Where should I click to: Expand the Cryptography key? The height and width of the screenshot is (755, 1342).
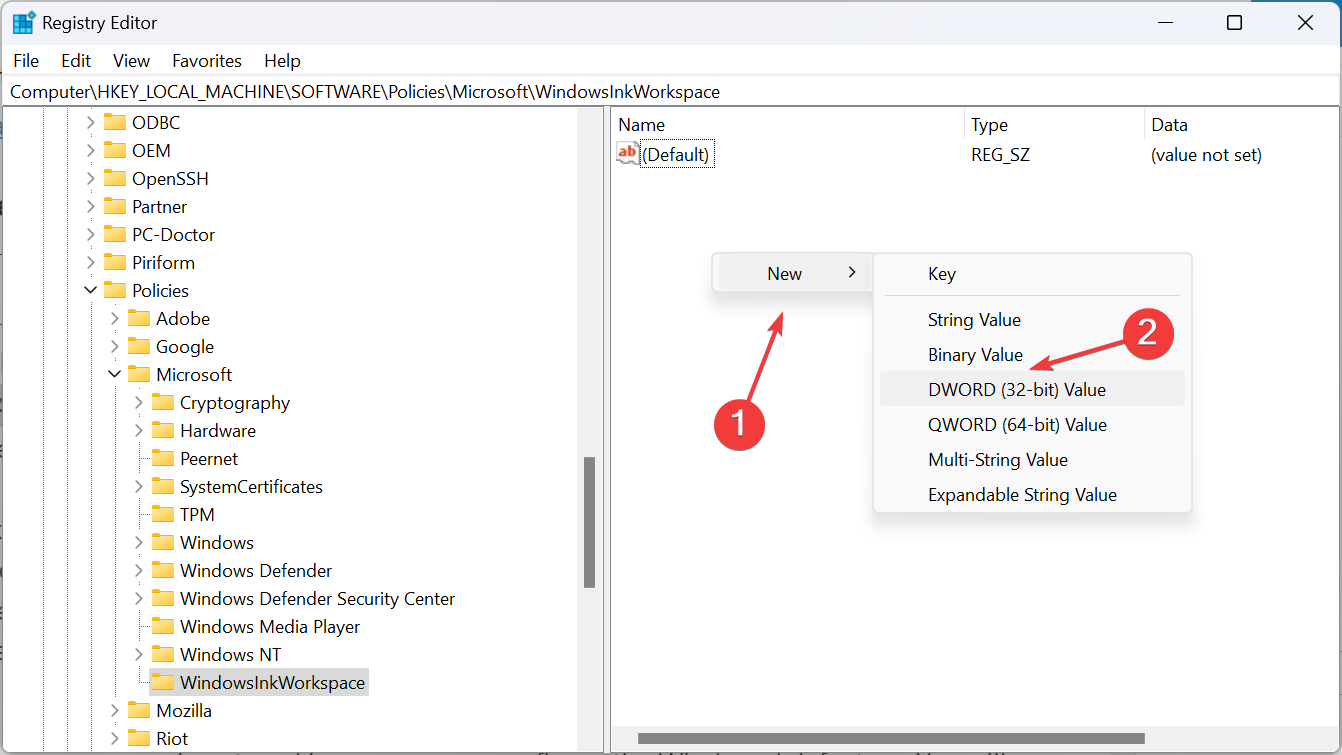tap(138, 403)
